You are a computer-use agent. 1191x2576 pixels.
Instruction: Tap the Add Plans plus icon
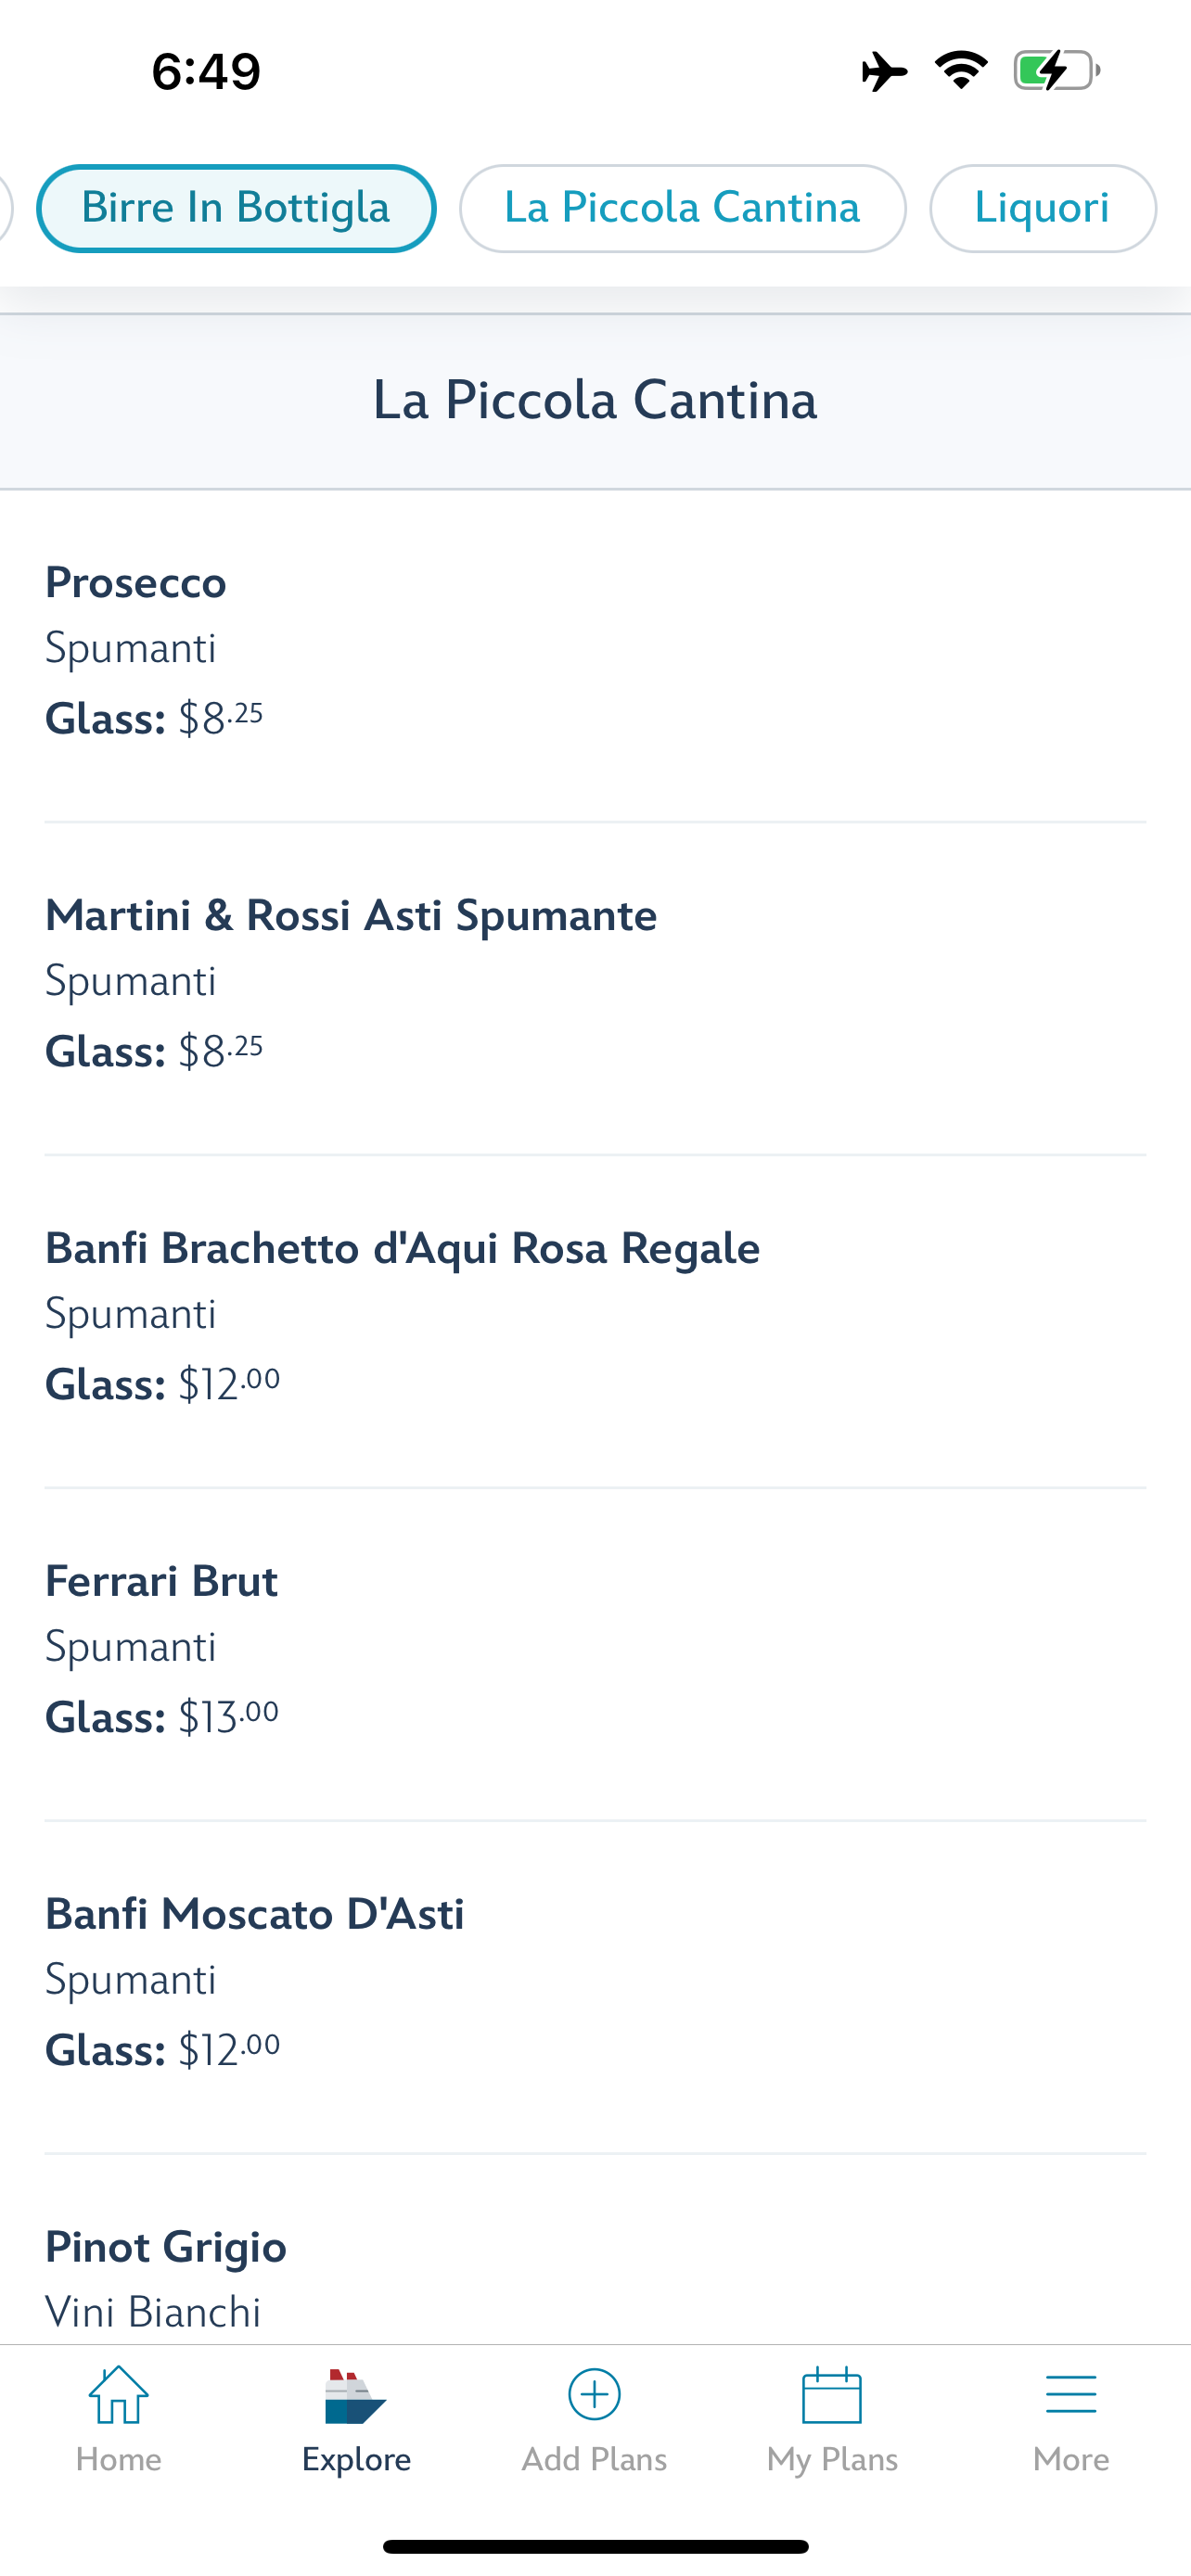[594, 2395]
